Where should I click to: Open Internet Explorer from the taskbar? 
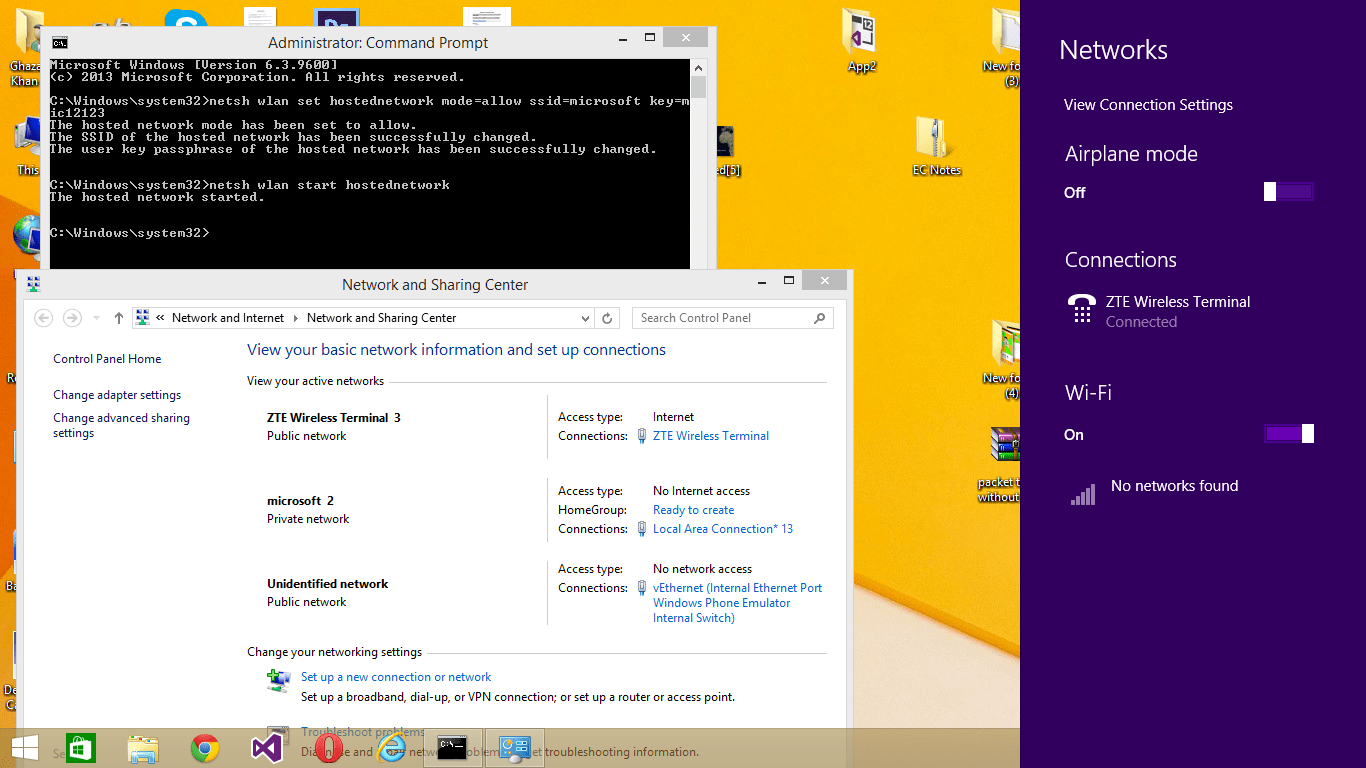point(391,748)
